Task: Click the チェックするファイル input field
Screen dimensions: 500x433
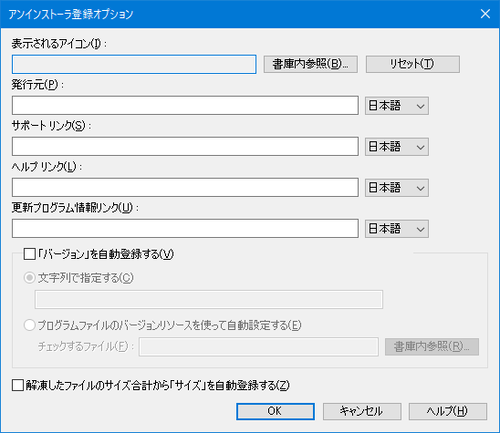Action: tap(259, 347)
